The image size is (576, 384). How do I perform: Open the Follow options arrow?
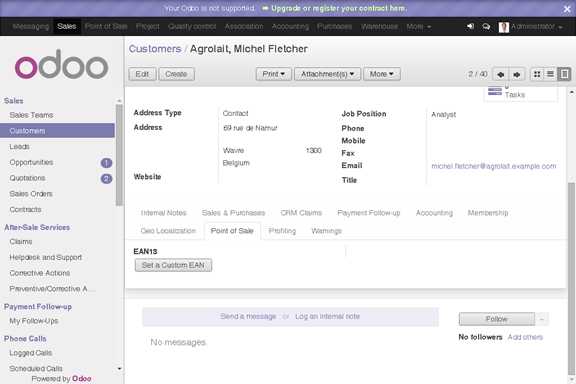point(542,319)
